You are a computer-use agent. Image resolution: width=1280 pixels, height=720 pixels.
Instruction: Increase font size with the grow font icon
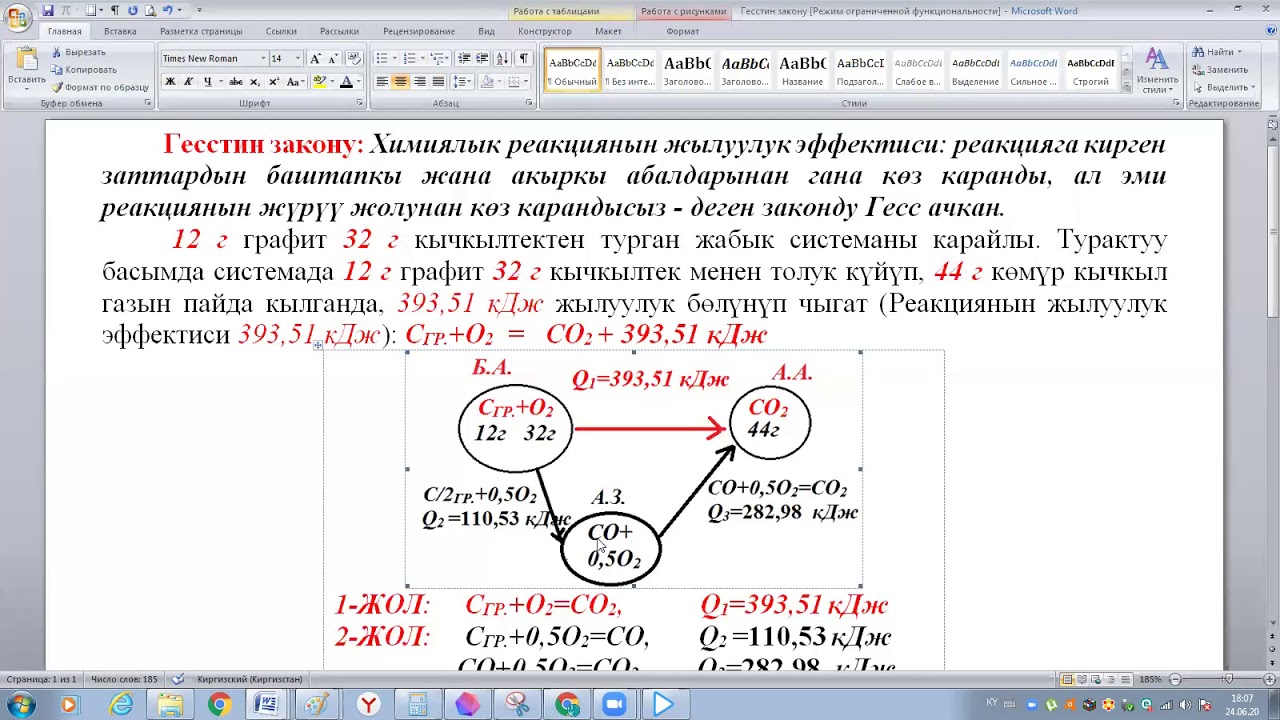tap(316, 59)
